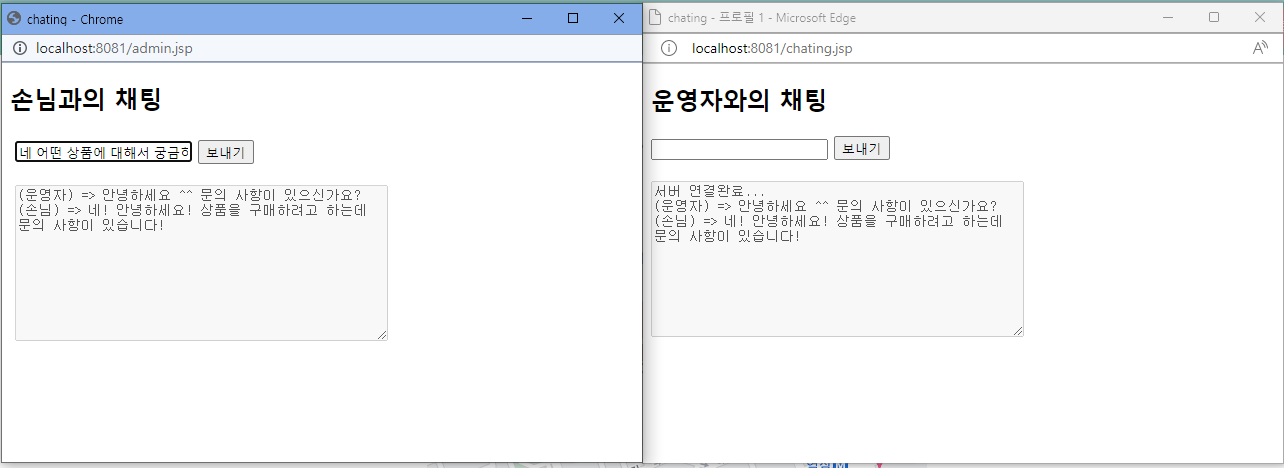Focus the empty message input in the Edge window
This screenshot has height=468, width=1284.
tap(739, 149)
